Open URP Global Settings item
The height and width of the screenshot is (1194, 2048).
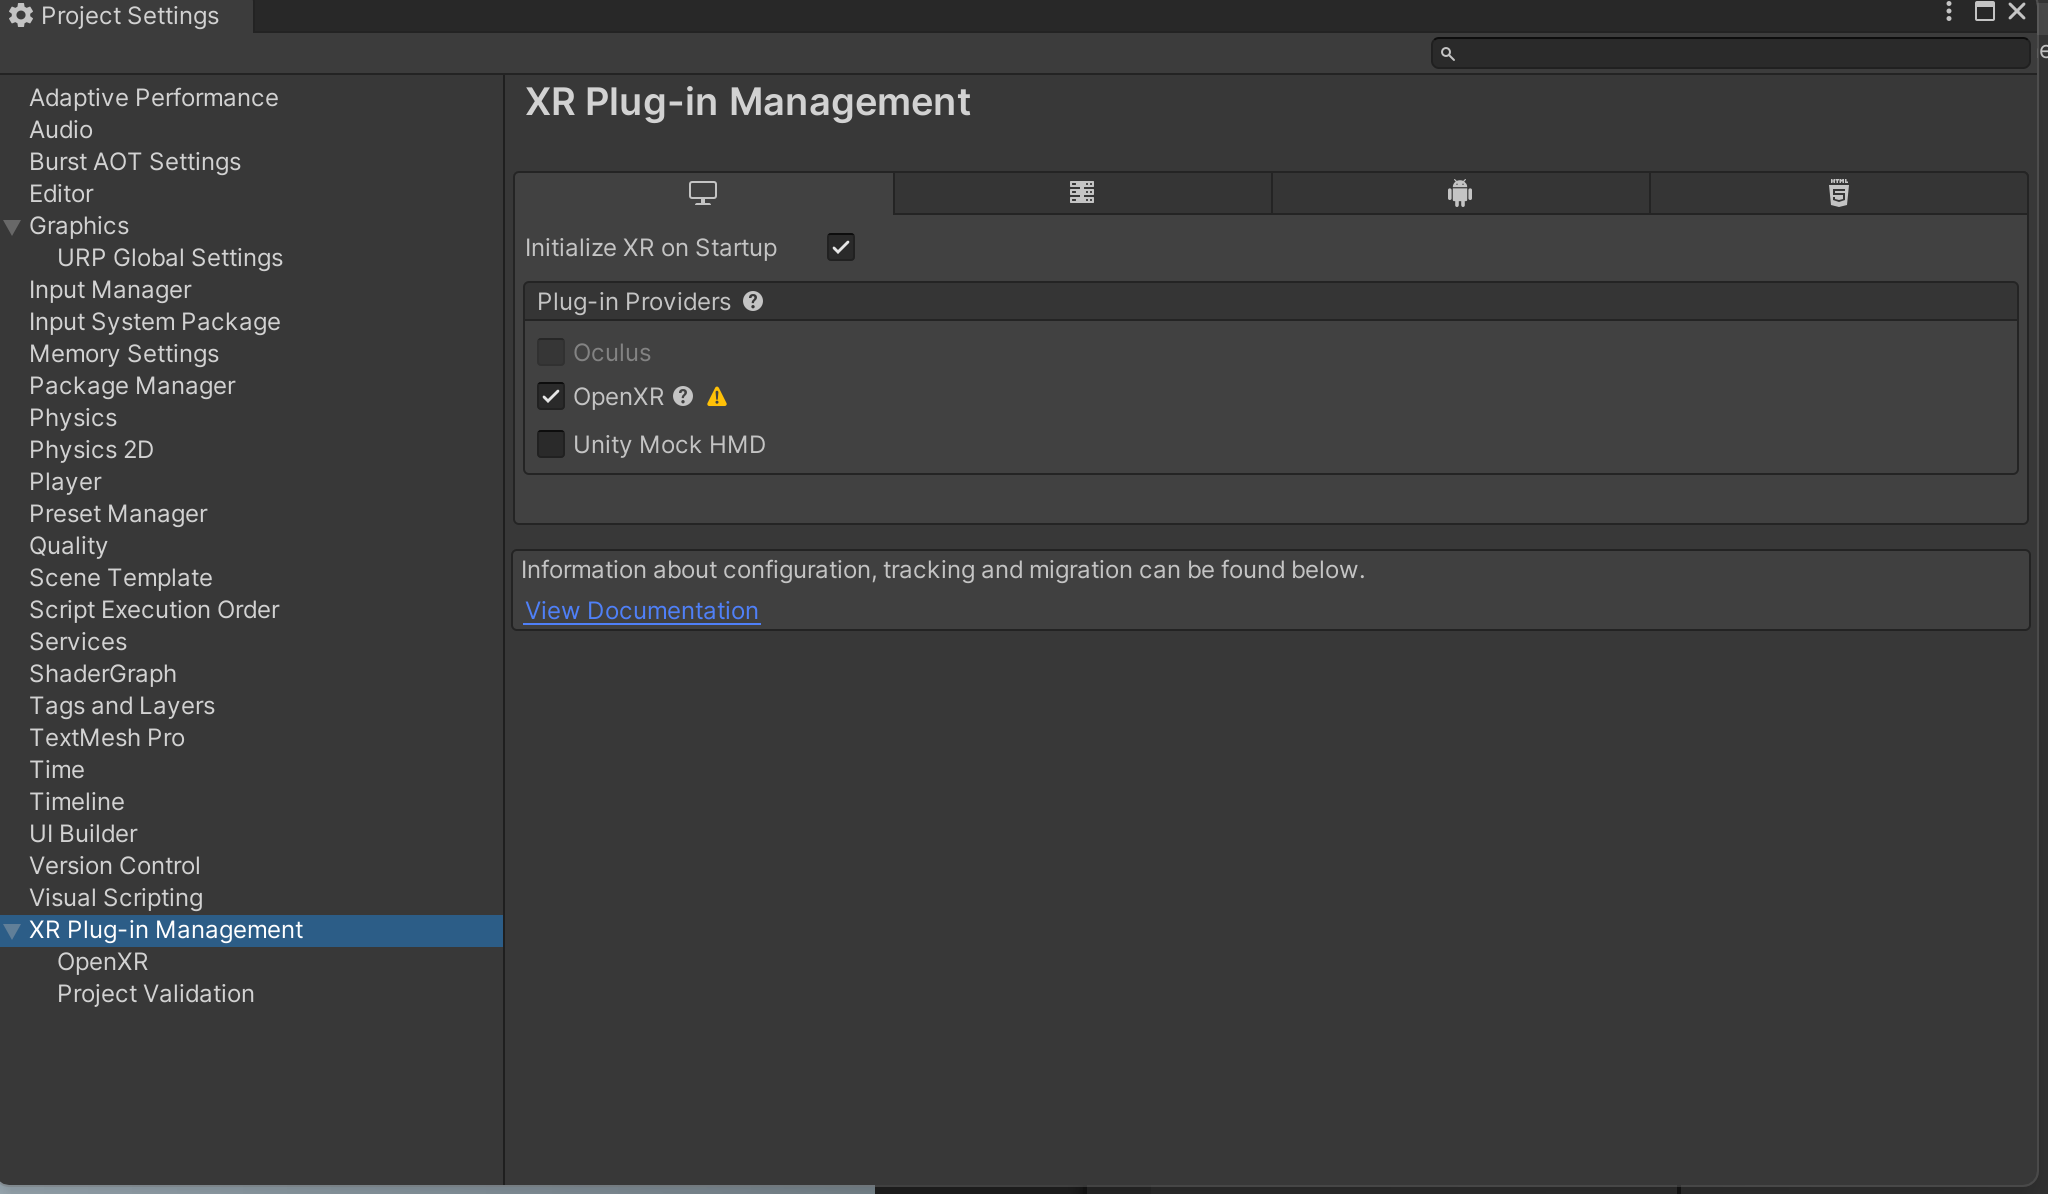[170, 258]
